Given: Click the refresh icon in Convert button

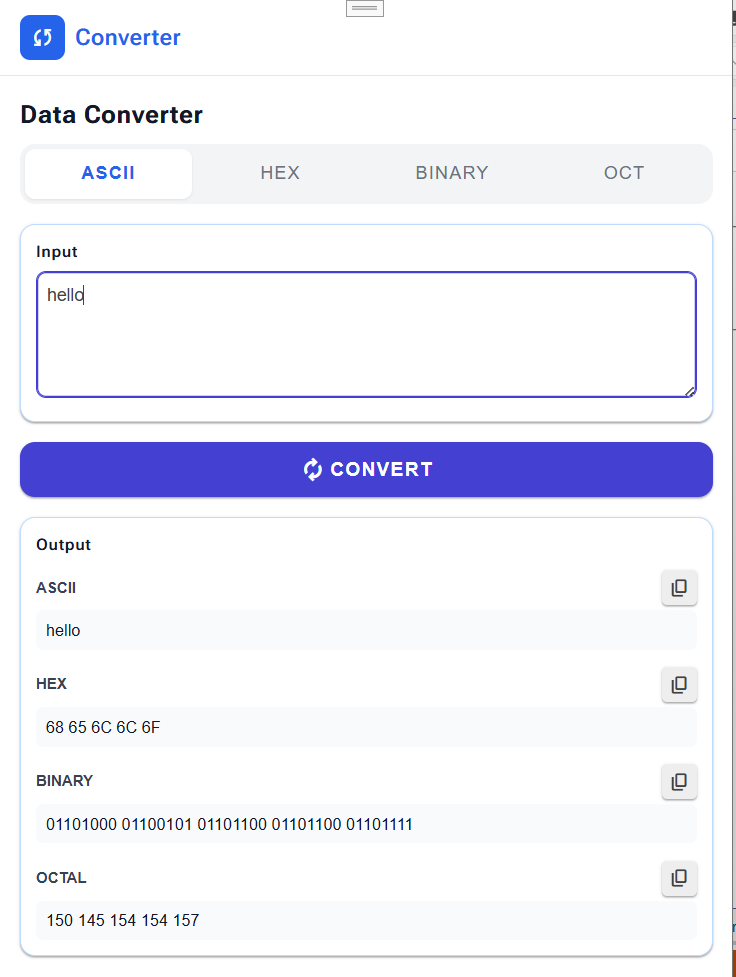Looking at the screenshot, I should [313, 469].
